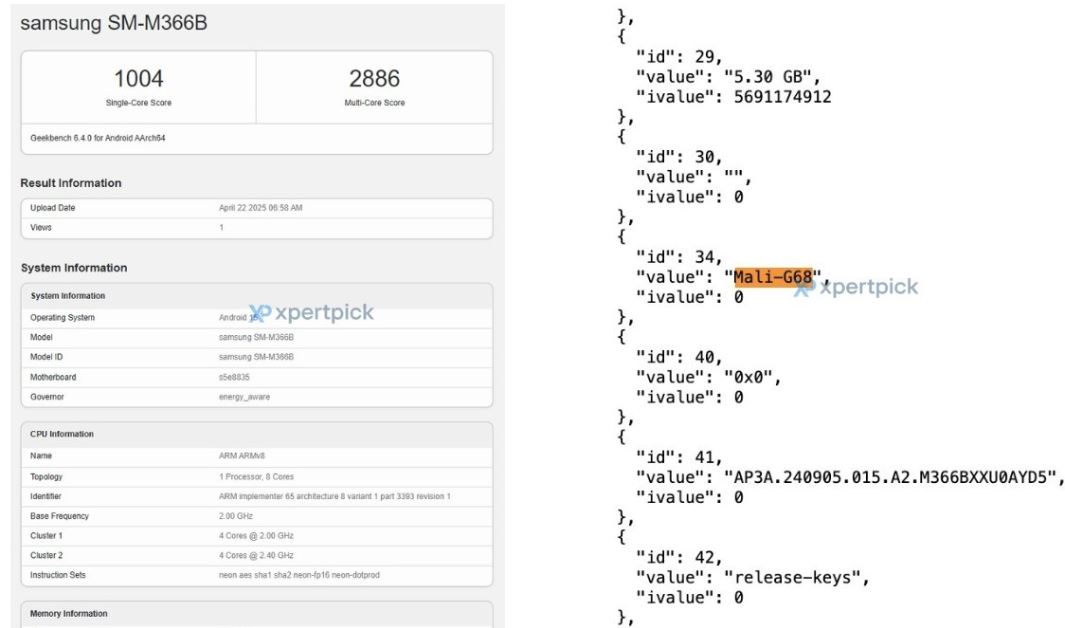The image size is (1065, 628).
Task: Select the Geekbench 6.4.0 for Android AArch64 line
Action: point(98,138)
